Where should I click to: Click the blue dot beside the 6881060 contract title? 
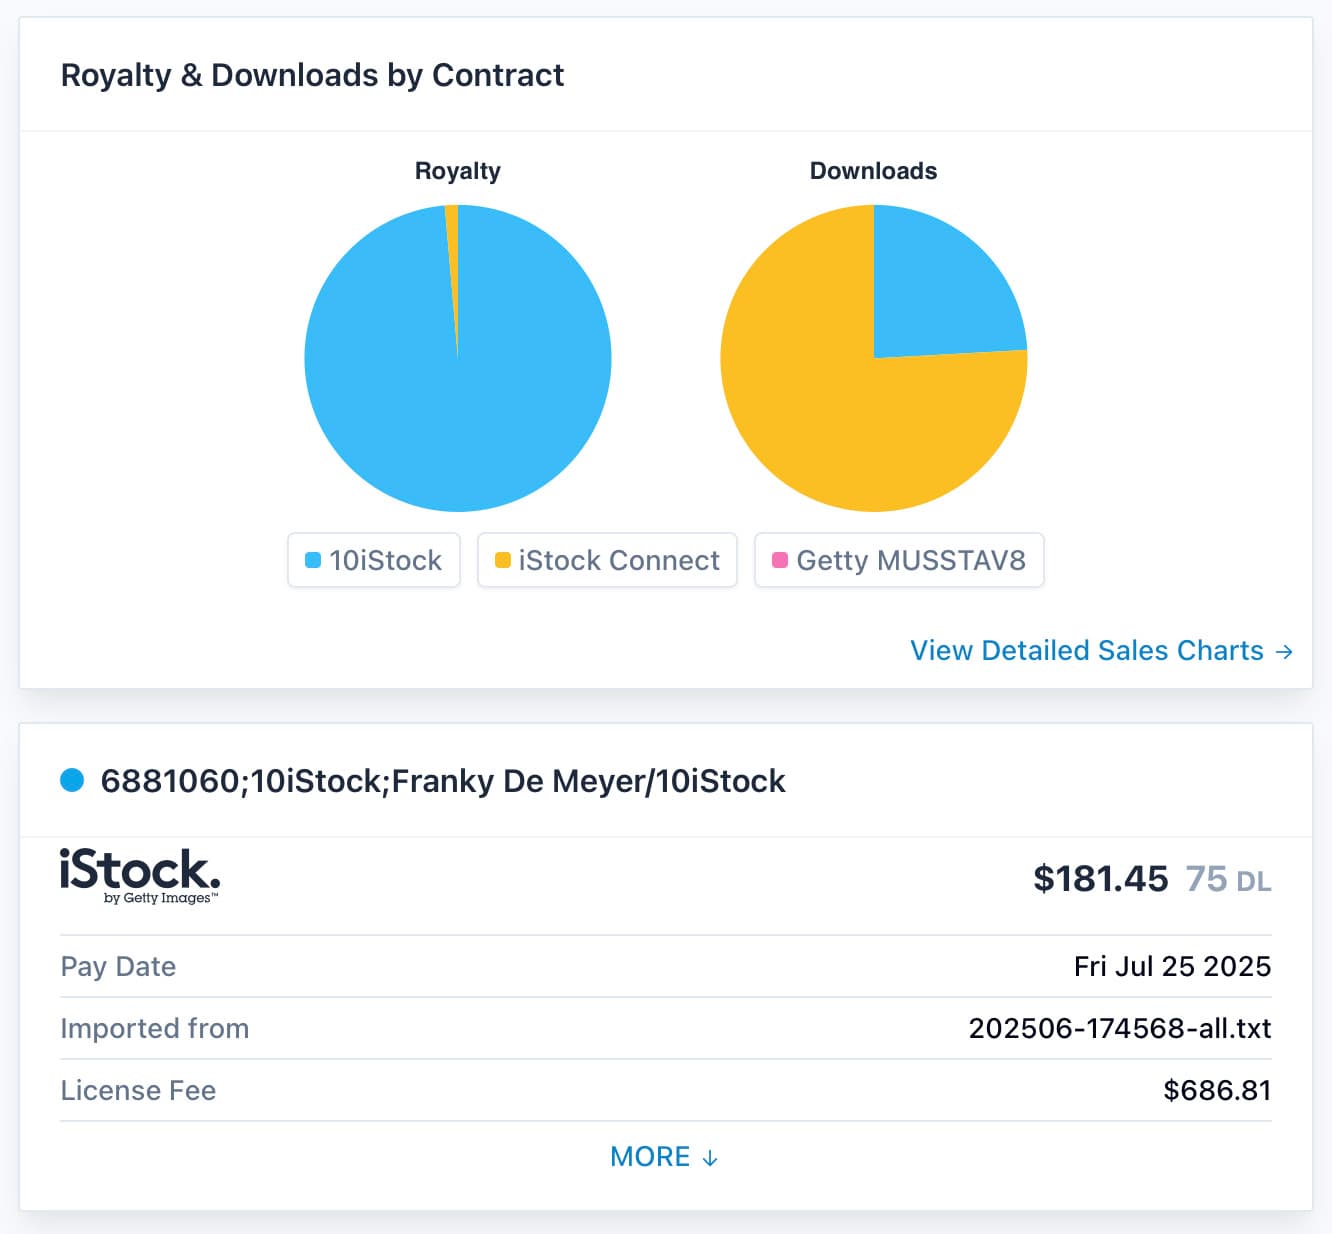72,780
